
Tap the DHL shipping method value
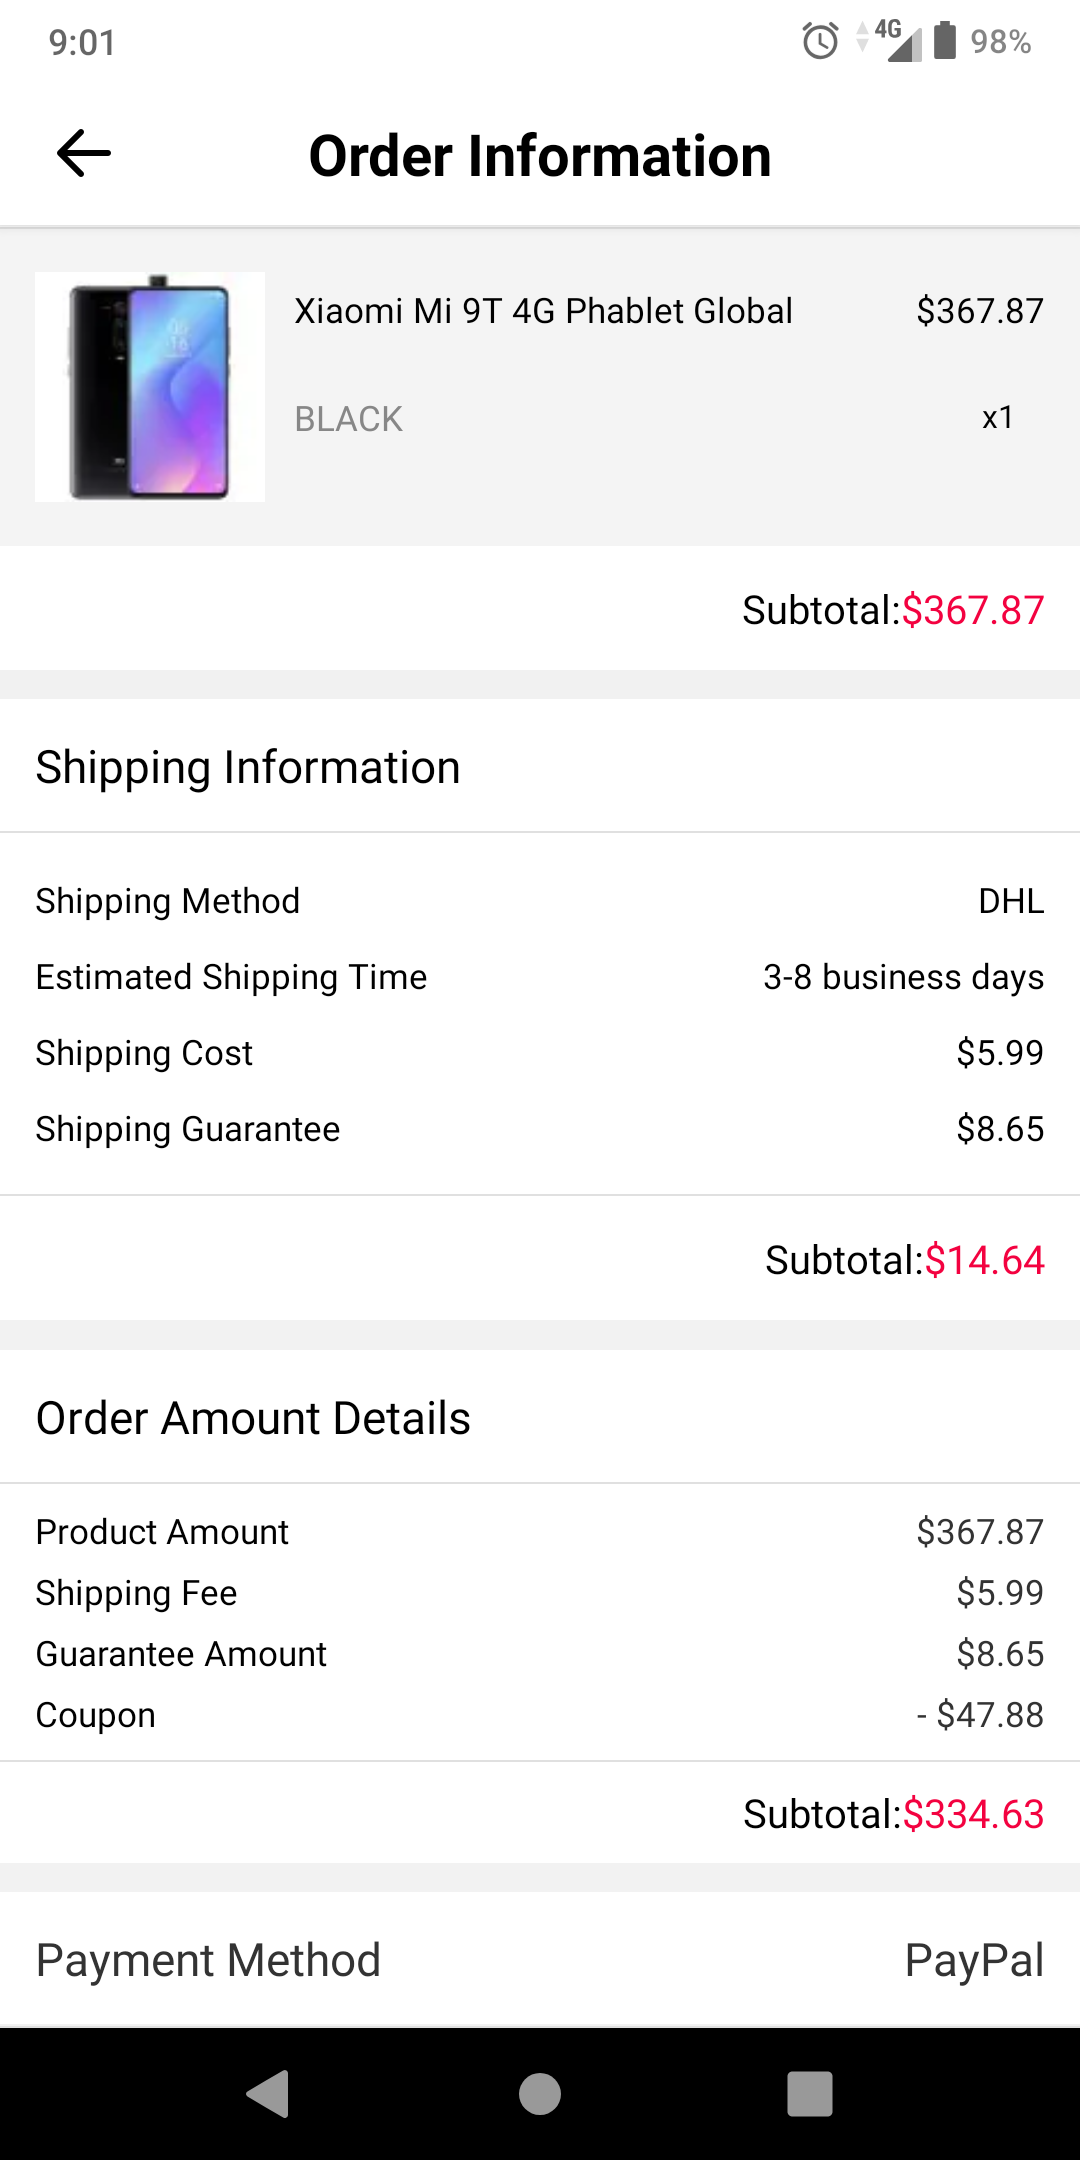1010,901
